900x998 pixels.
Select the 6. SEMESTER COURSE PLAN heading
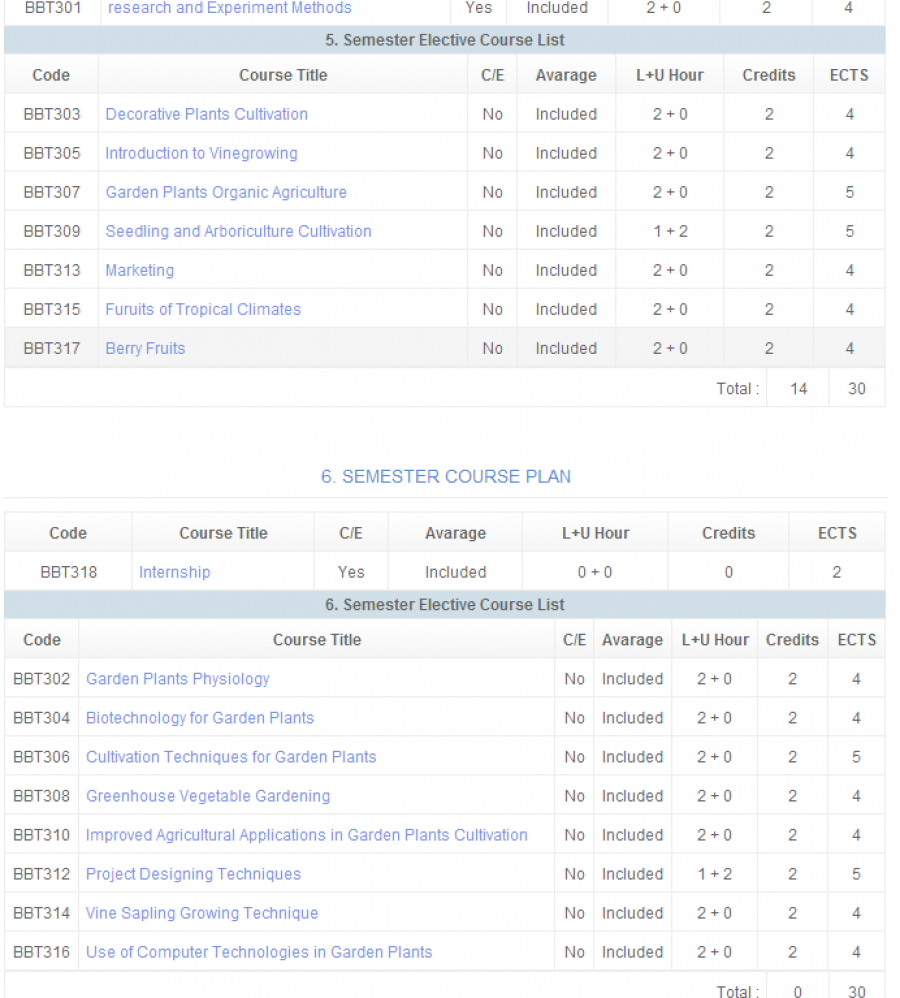pyautogui.click(x=446, y=476)
